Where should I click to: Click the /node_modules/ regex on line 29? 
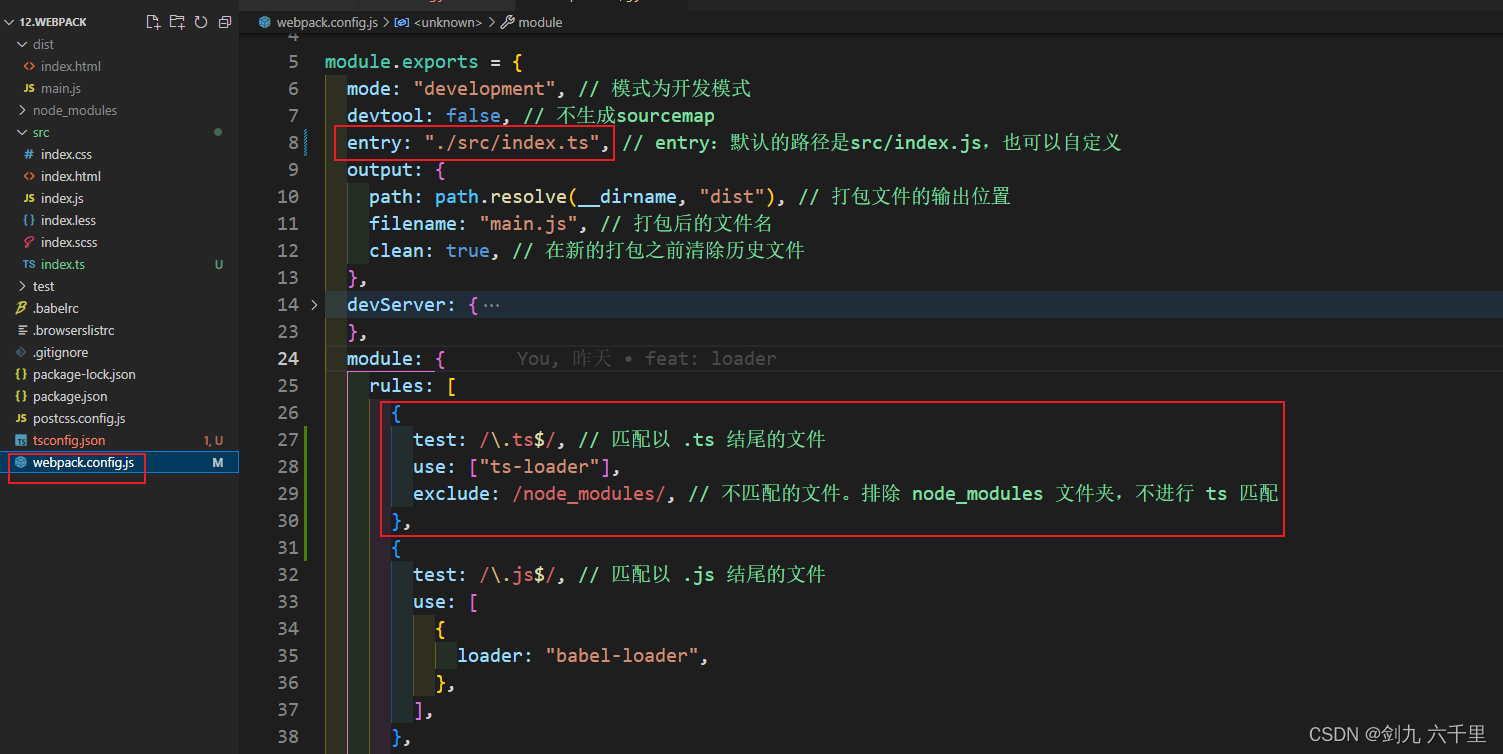(x=589, y=494)
